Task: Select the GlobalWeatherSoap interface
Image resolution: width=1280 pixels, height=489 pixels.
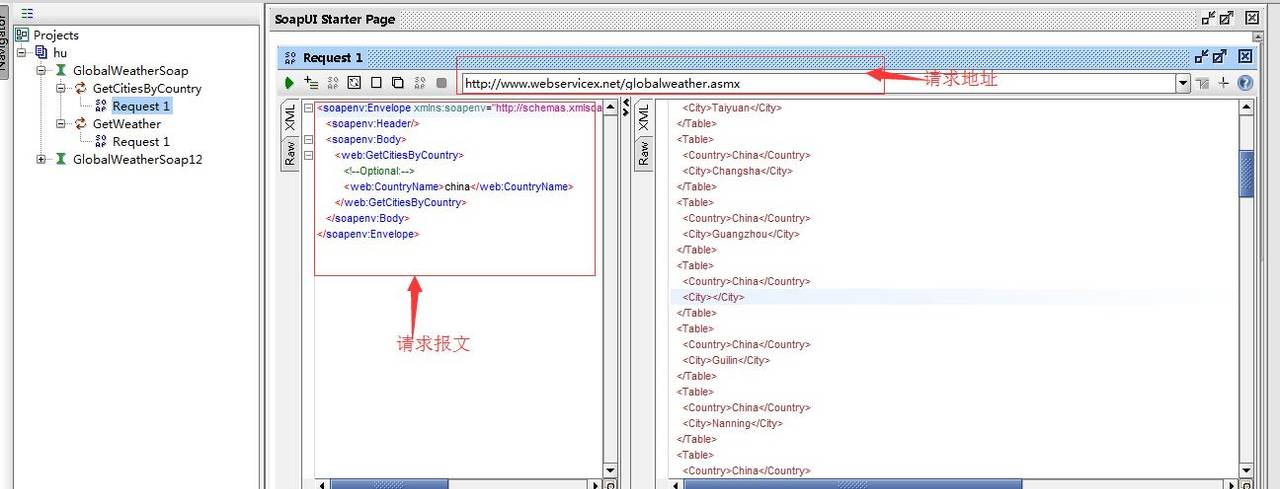Action: tap(130, 71)
